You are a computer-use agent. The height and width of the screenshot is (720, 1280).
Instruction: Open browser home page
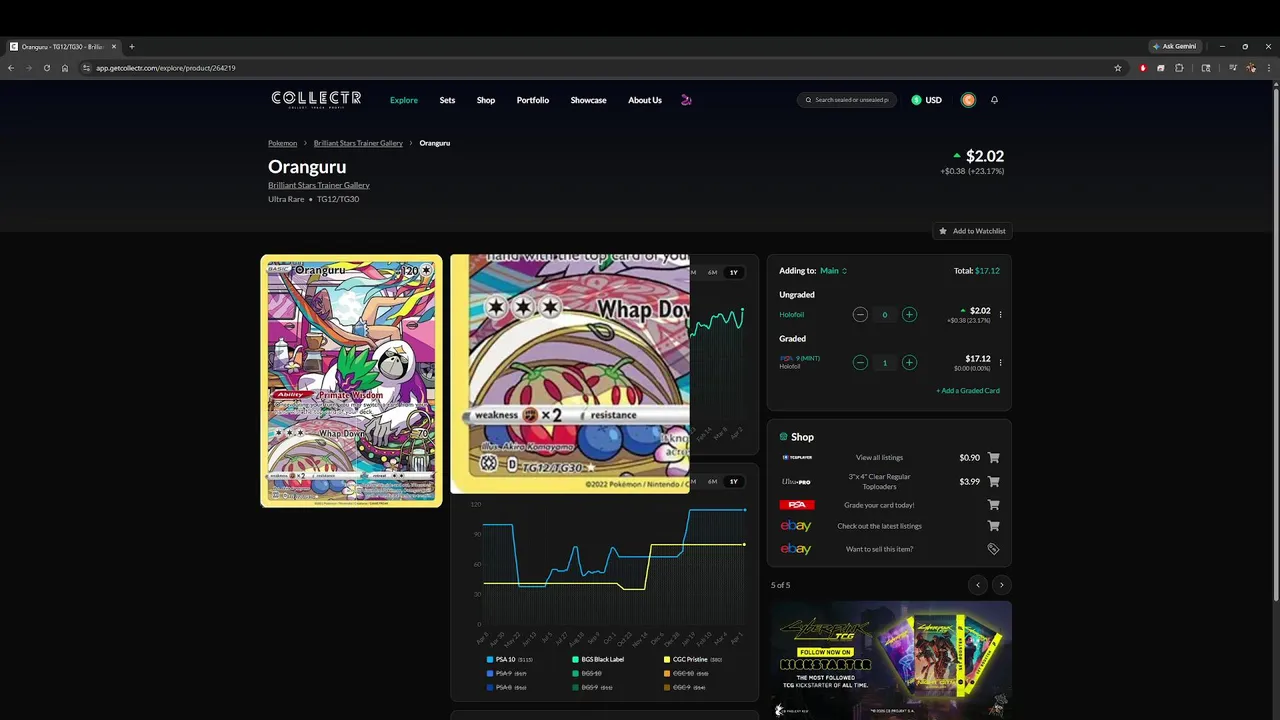coord(65,68)
